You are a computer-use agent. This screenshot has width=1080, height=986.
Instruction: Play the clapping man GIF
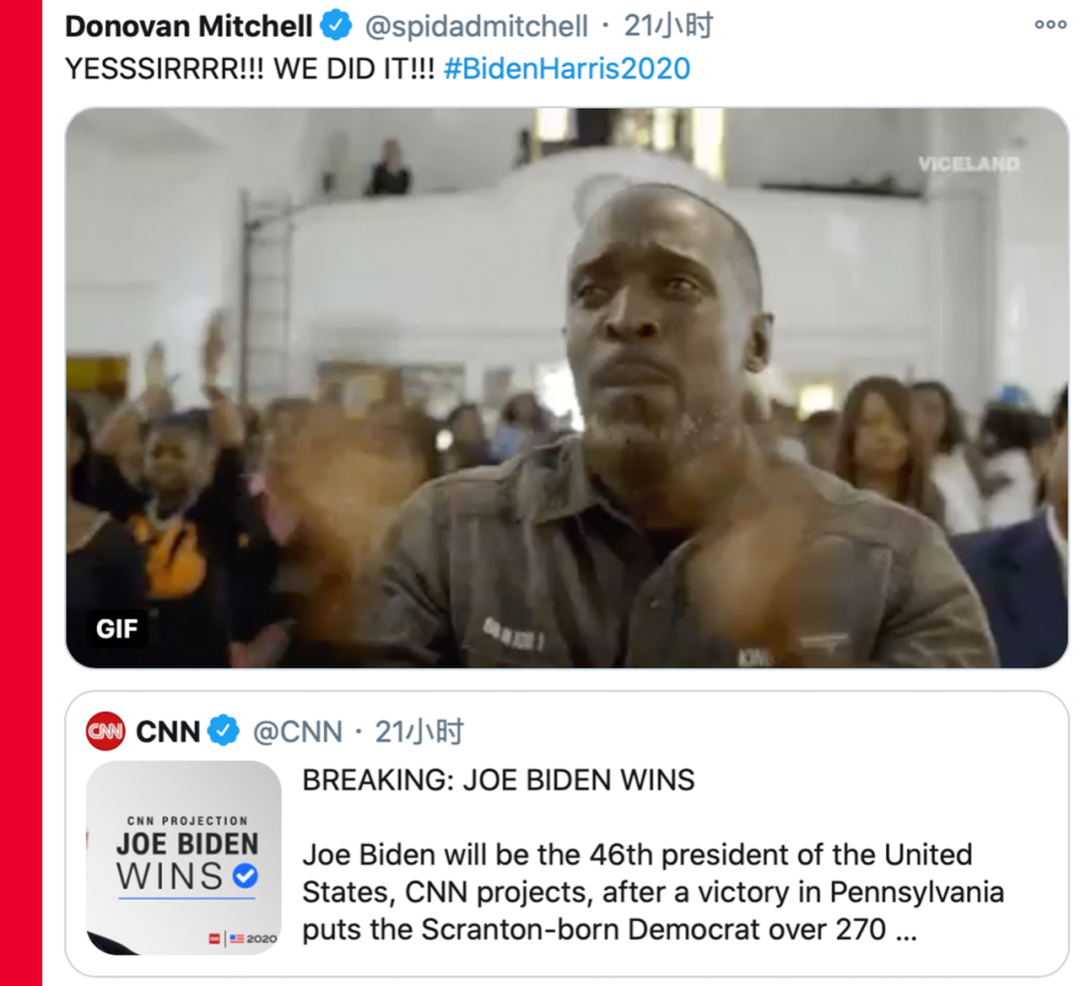tap(566, 388)
